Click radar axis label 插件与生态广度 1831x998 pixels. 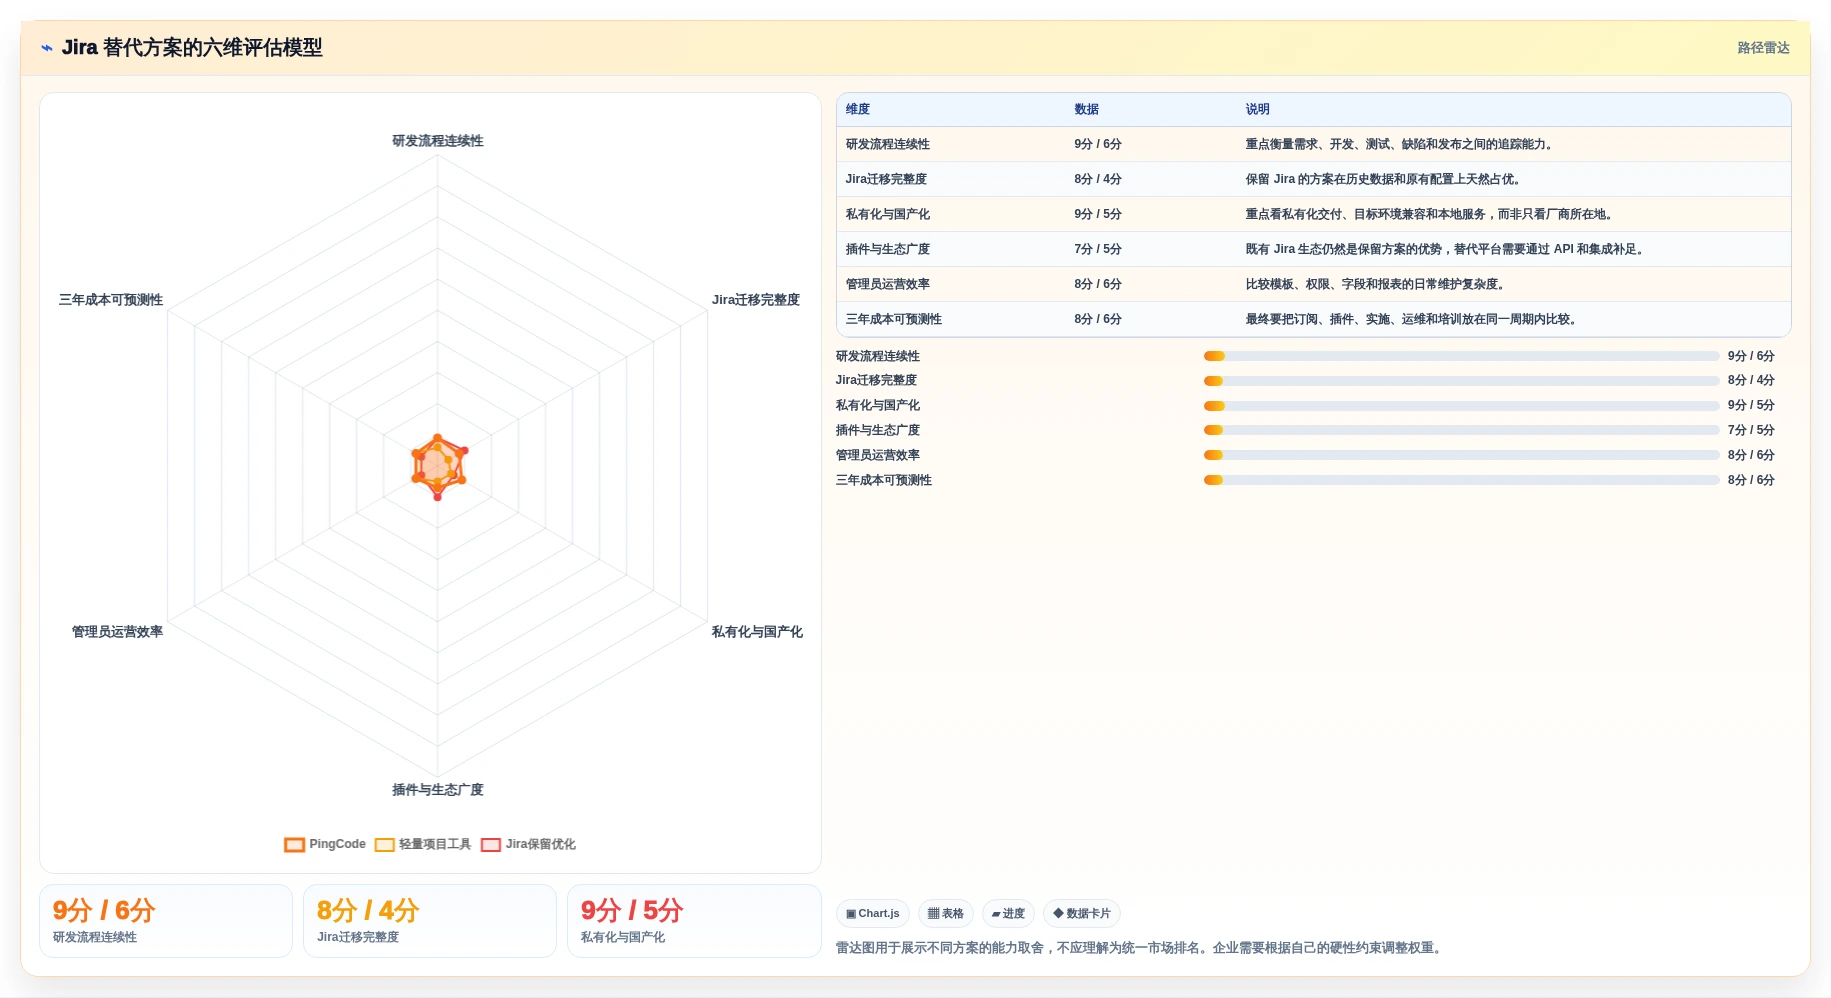pyautogui.click(x=438, y=790)
